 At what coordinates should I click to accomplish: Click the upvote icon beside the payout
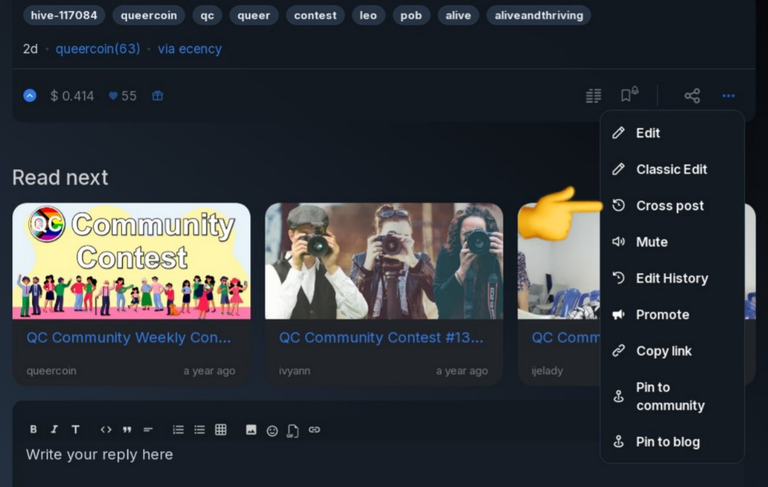(x=30, y=96)
